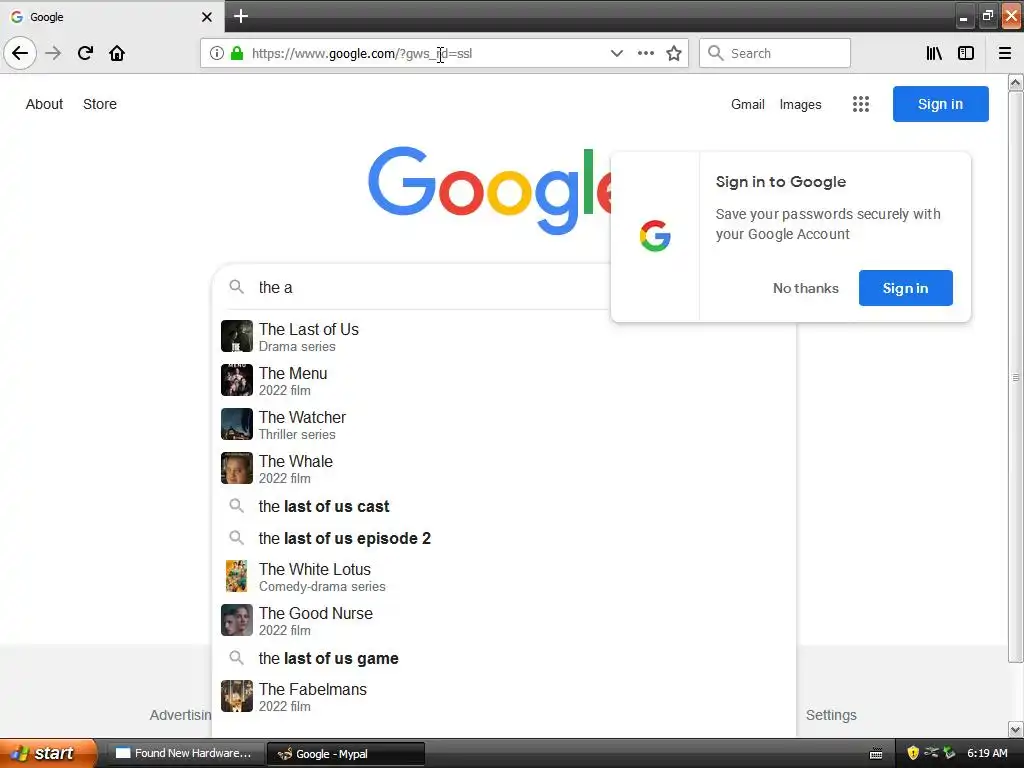The width and height of the screenshot is (1024, 768).
Task: Click the taskbar clock showing 6:19 AM
Action: point(987,753)
